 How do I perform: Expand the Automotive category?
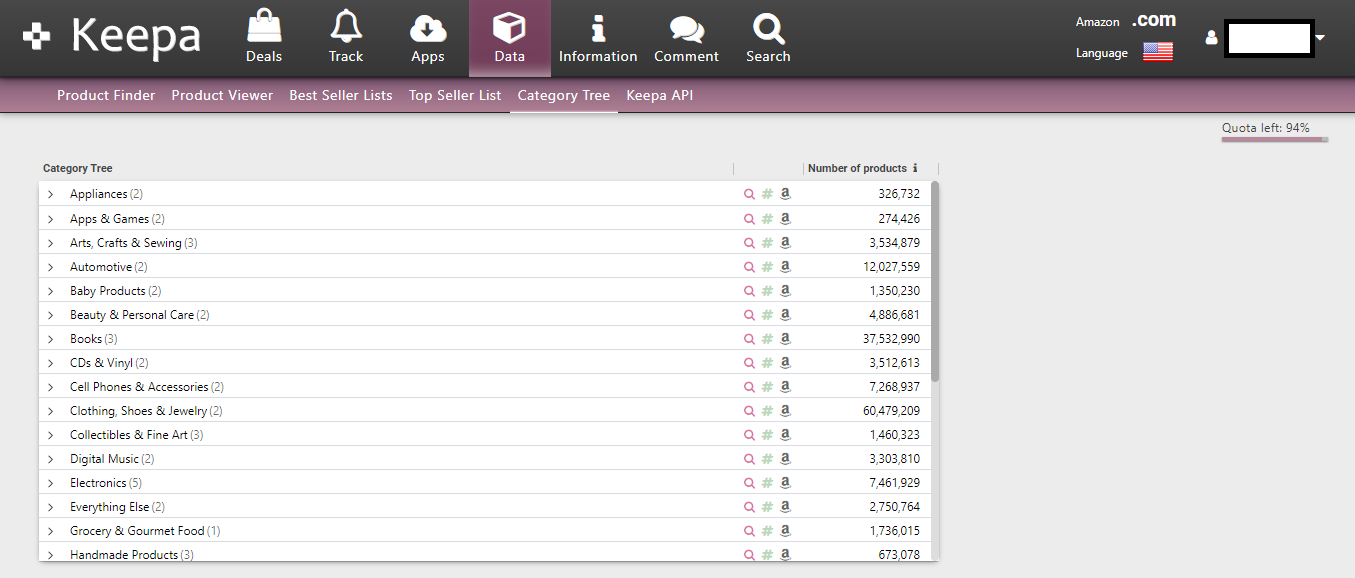(x=51, y=266)
